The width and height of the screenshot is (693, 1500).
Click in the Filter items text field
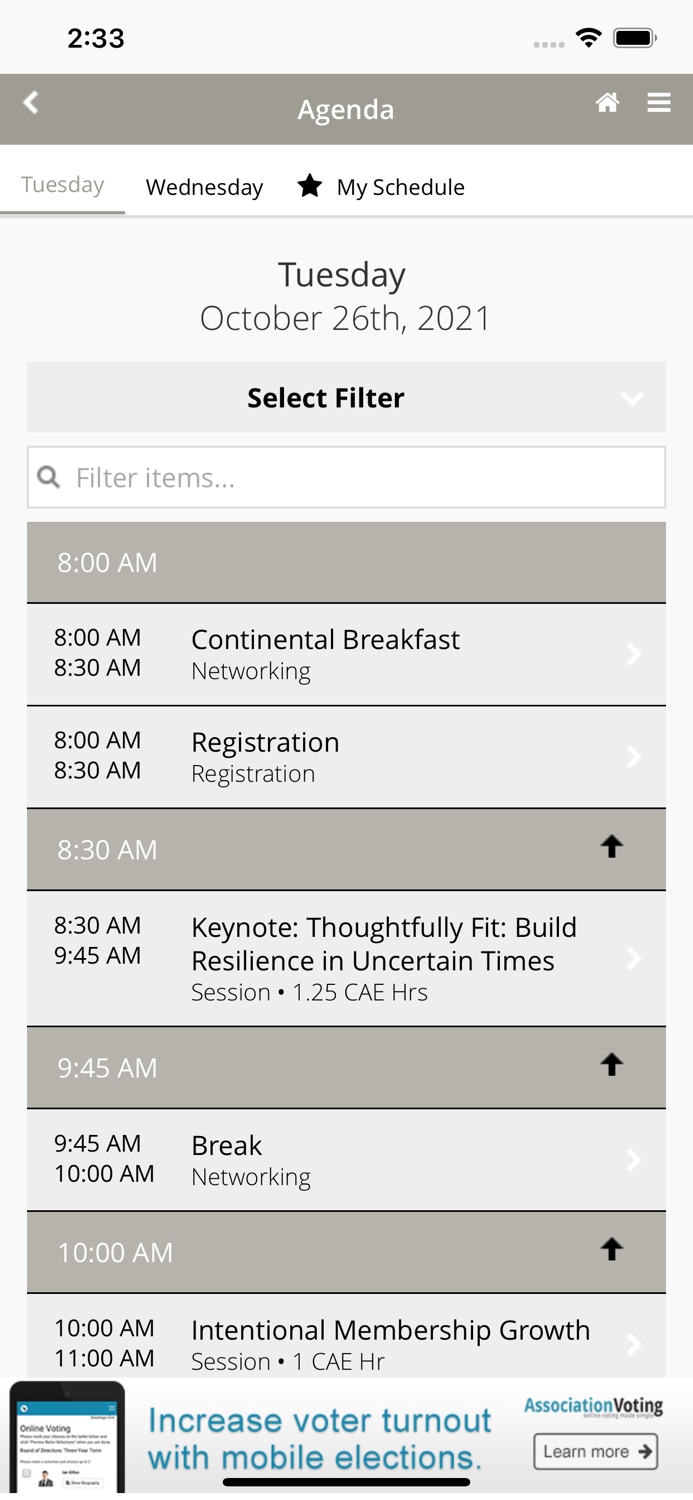click(x=300, y=477)
